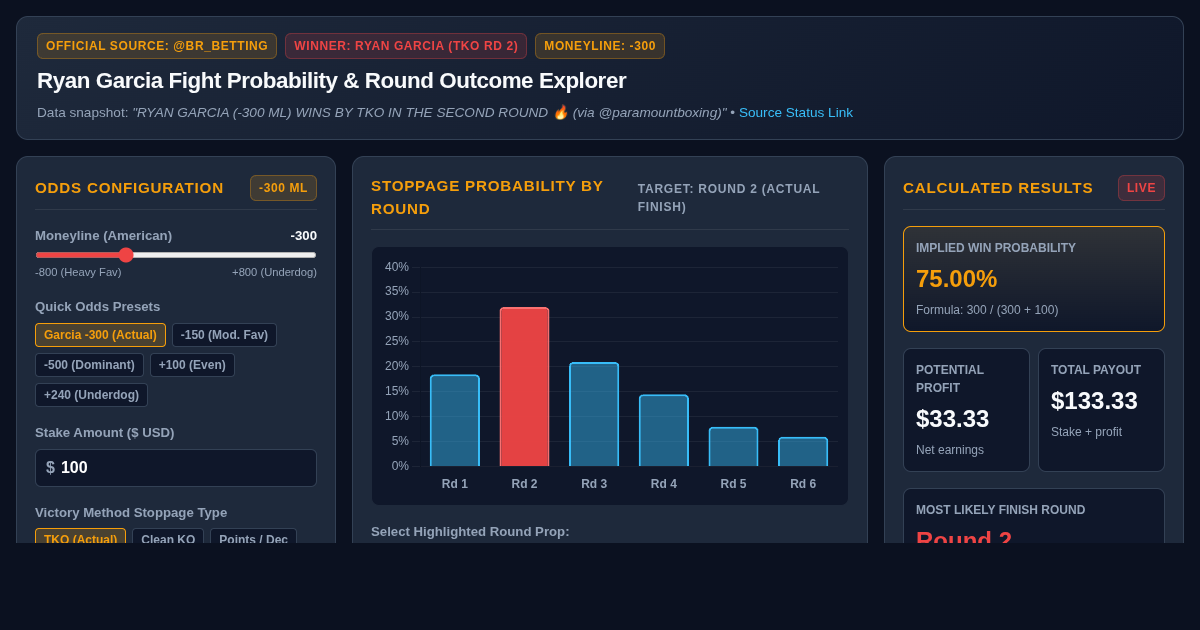The width and height of the screenshot is (1200, 630).
Task: Click the 75.00% implied probability value
Action: click(957, 279)
